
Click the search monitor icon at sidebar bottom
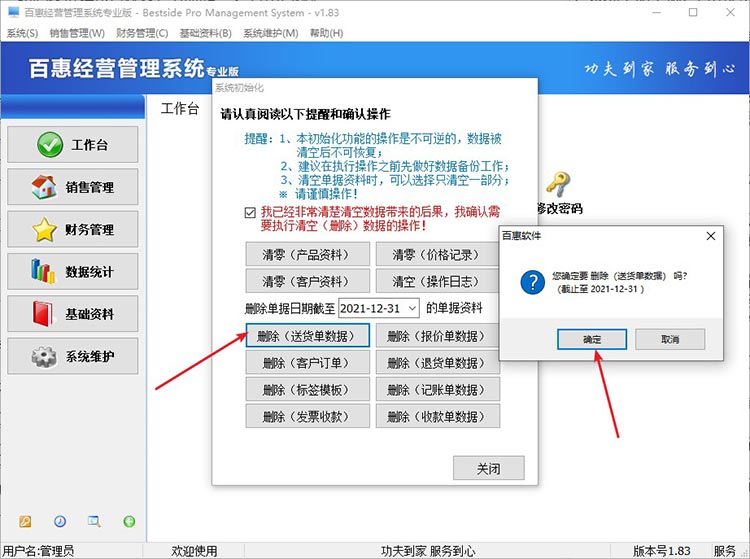pyautogui.click(x=94, y=521)
